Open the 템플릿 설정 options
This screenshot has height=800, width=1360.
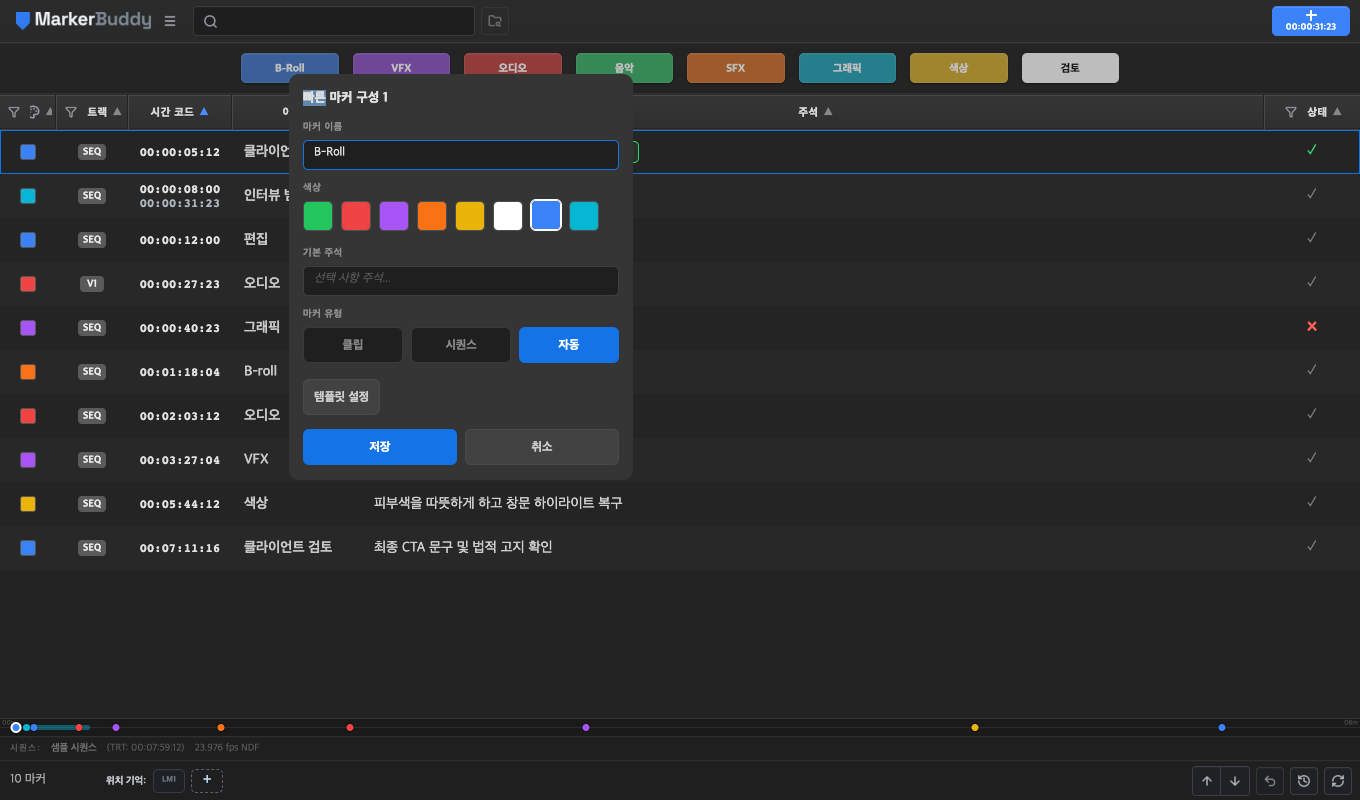341,397
